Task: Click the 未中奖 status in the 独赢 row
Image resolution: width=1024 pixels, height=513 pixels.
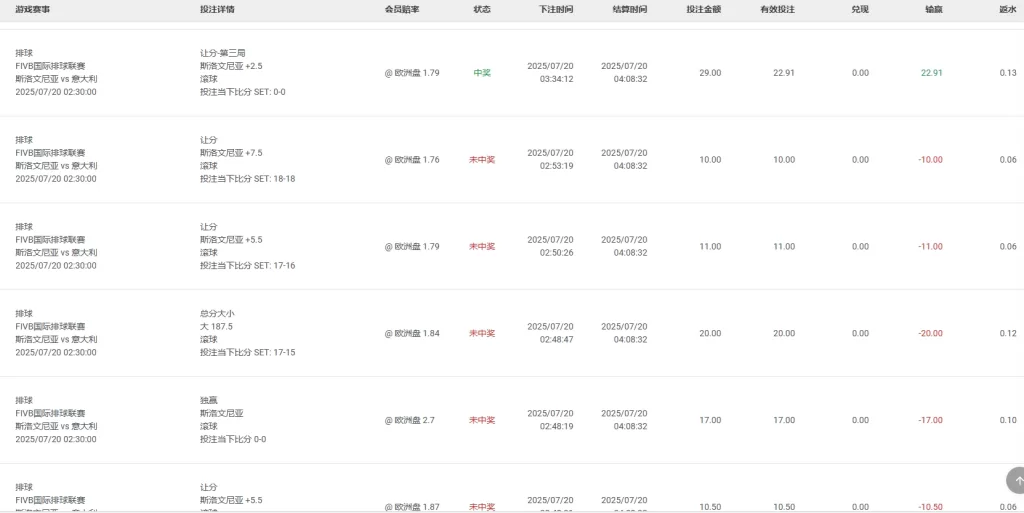Action: [x=482, y=420]
